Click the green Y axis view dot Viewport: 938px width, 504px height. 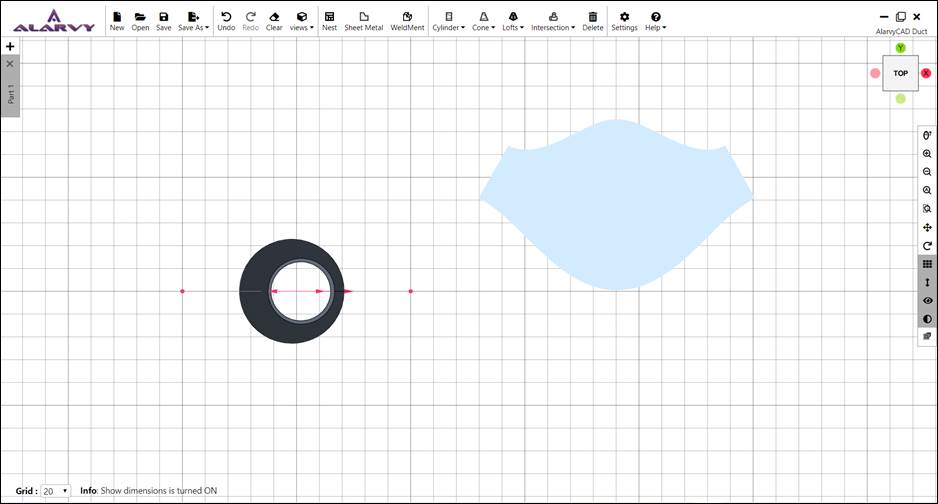click(900, 48)
